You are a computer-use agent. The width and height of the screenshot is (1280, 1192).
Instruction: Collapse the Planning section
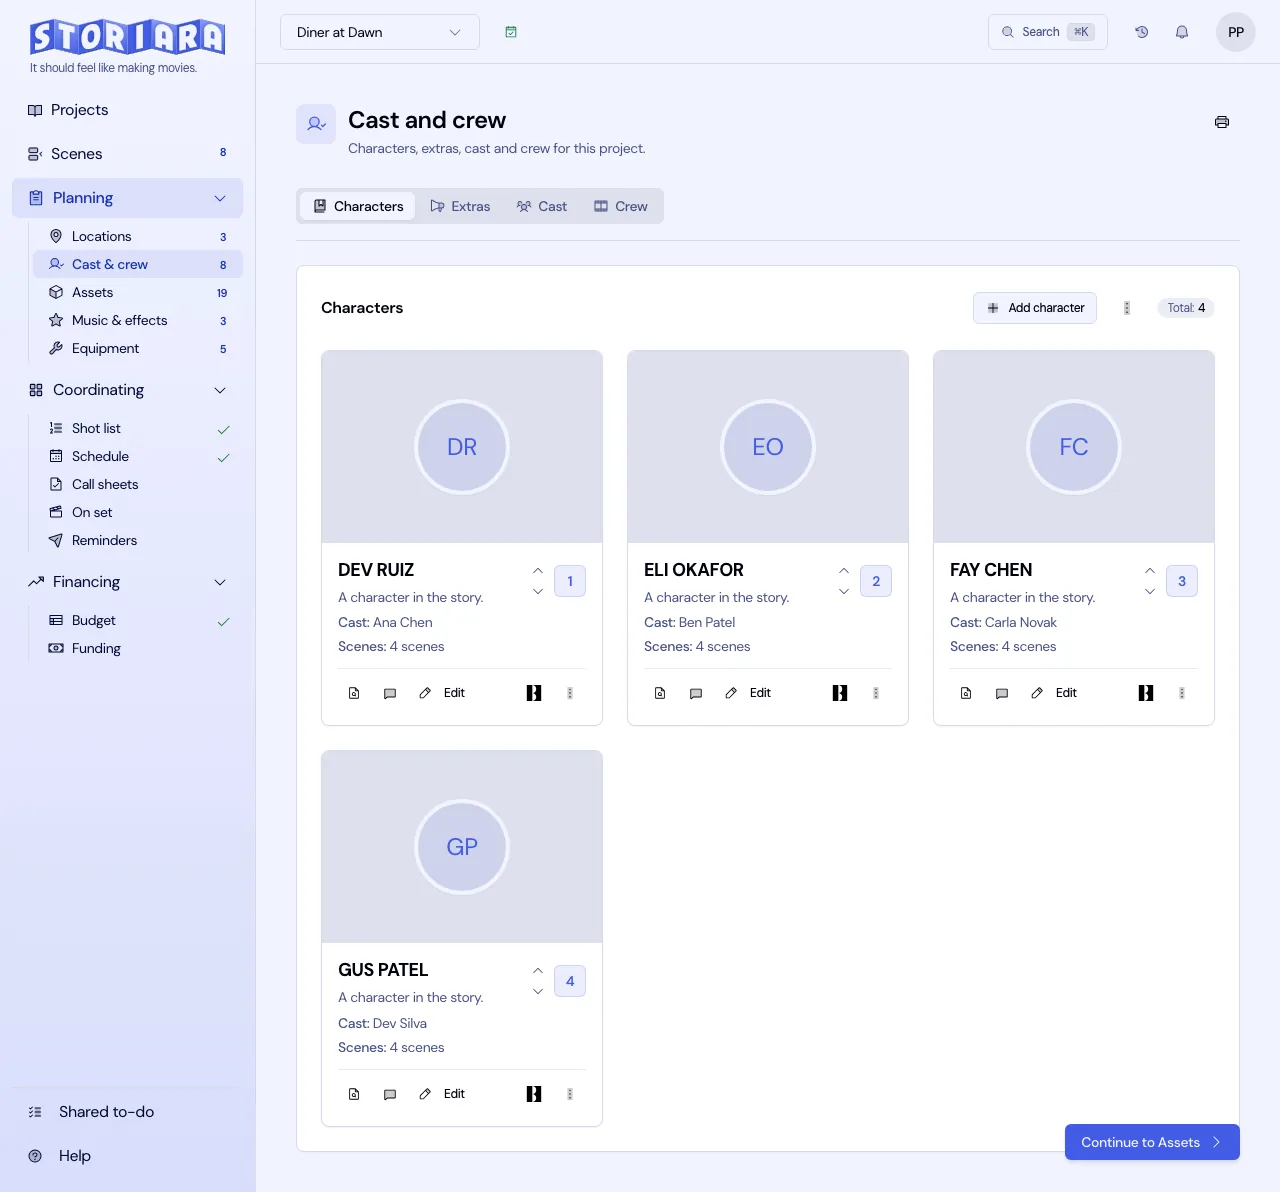point(220,198)
